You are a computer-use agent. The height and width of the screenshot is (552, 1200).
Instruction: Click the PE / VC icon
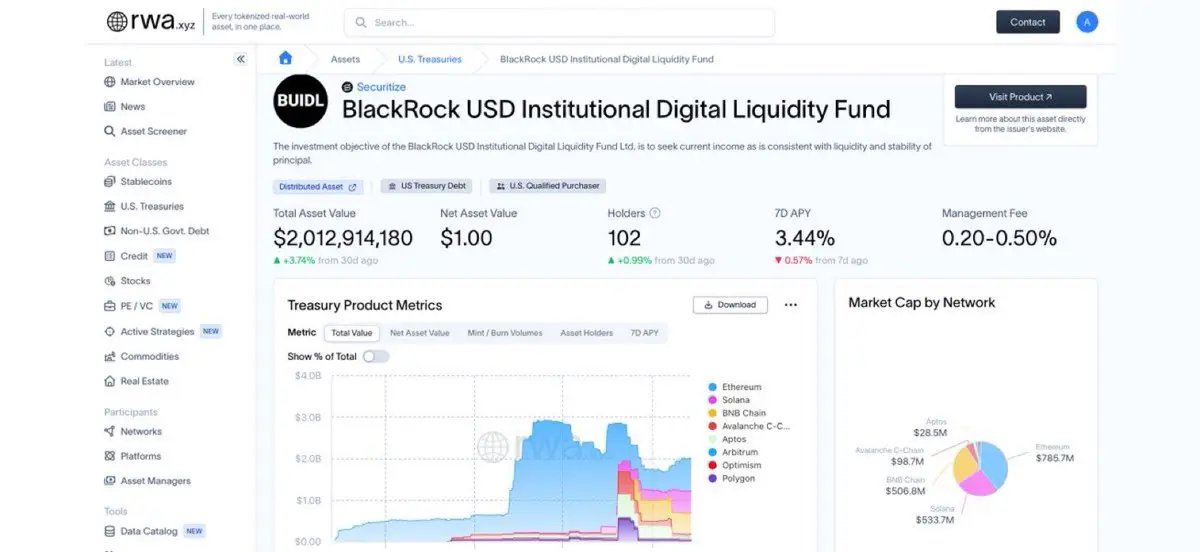[110, 306]
